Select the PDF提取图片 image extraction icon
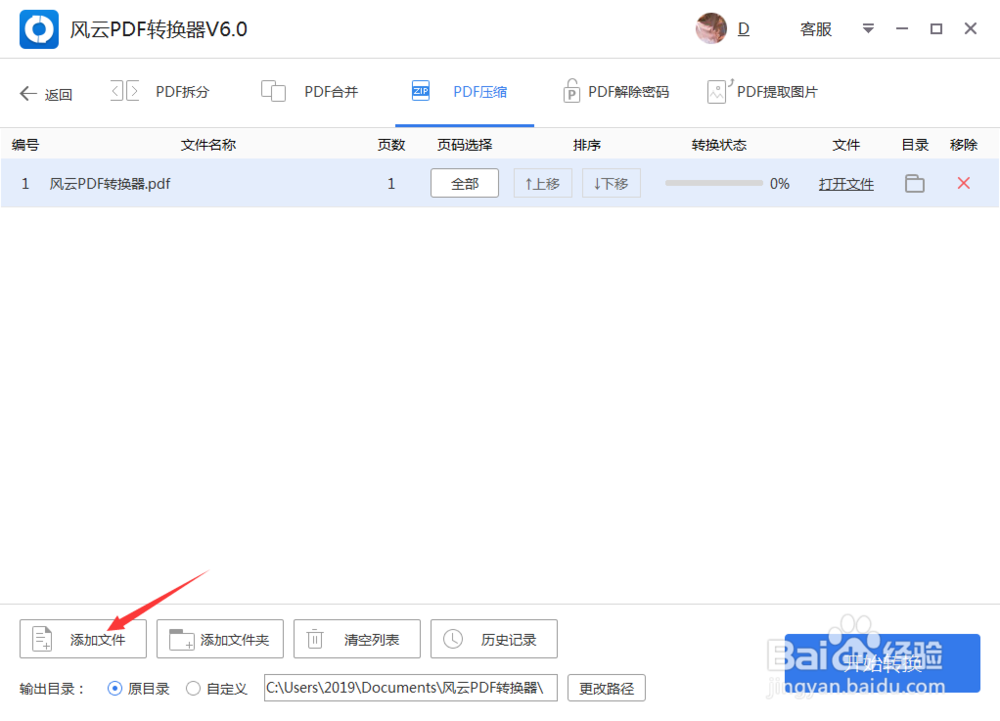This screenshot has width=1000, height=721. pos(717,90)
